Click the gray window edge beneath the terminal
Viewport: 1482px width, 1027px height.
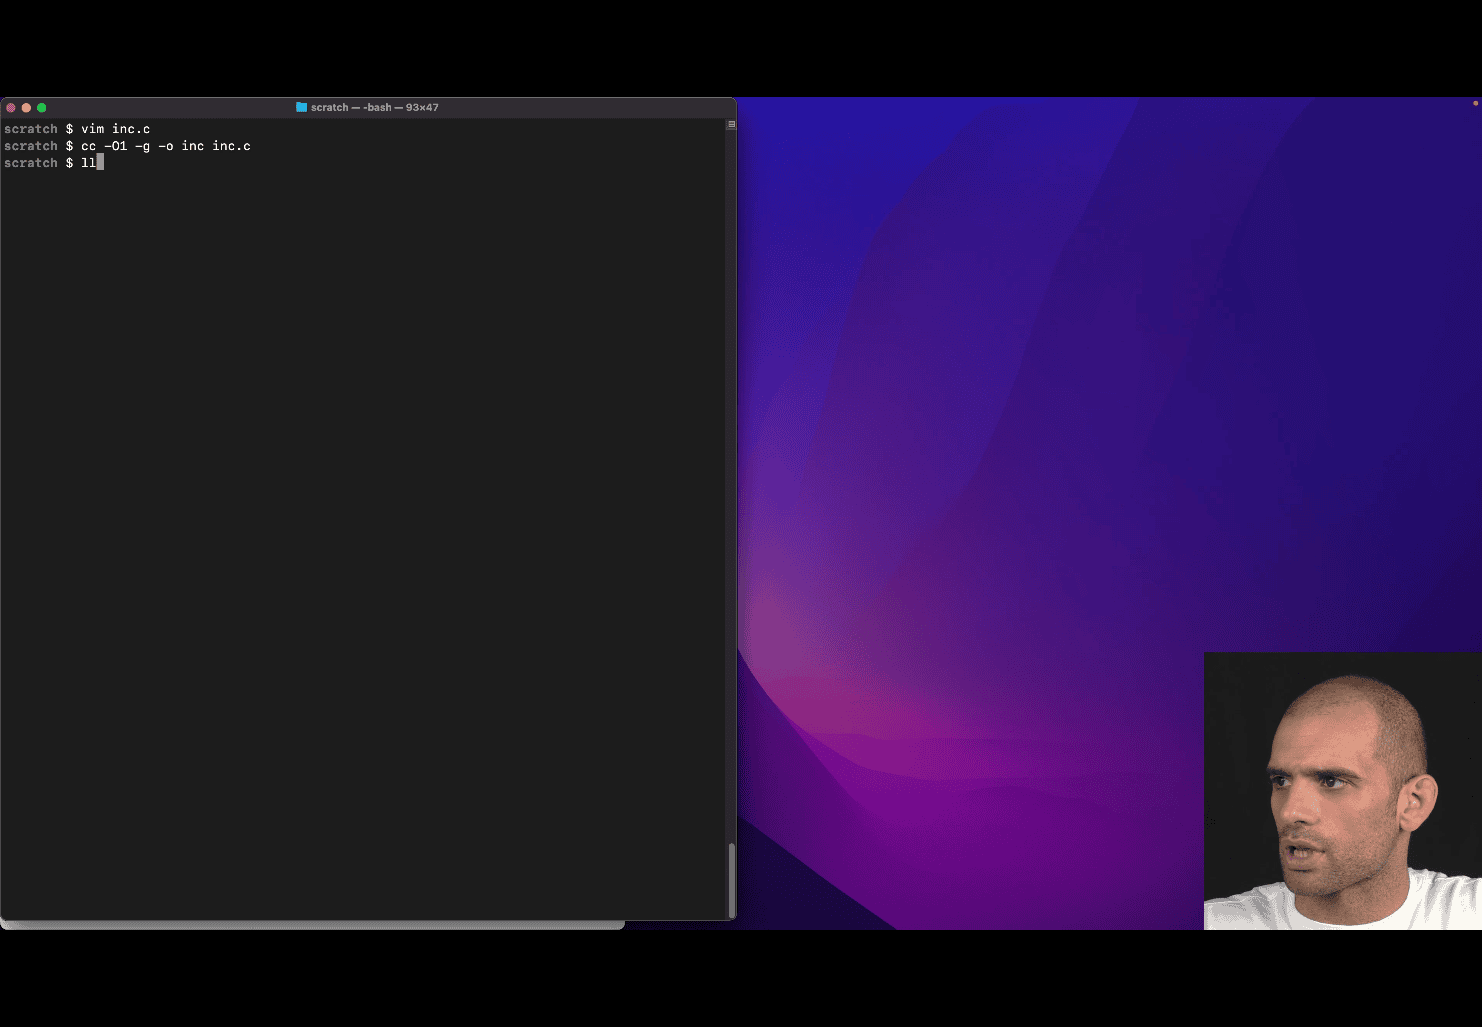click(x=312, y=925)
